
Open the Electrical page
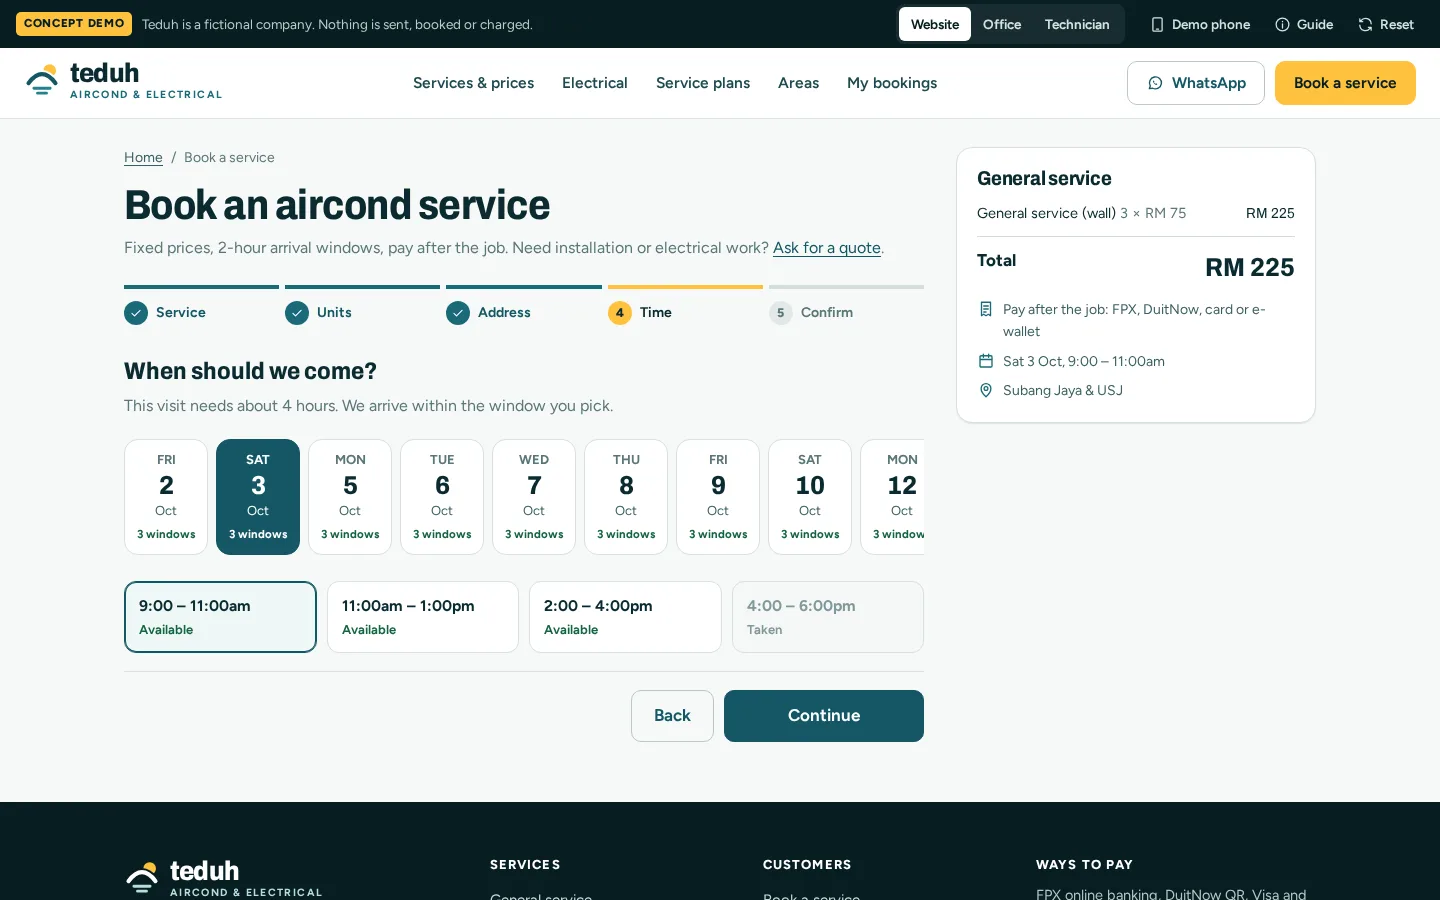pyautogui.click(x=595, y=83)
